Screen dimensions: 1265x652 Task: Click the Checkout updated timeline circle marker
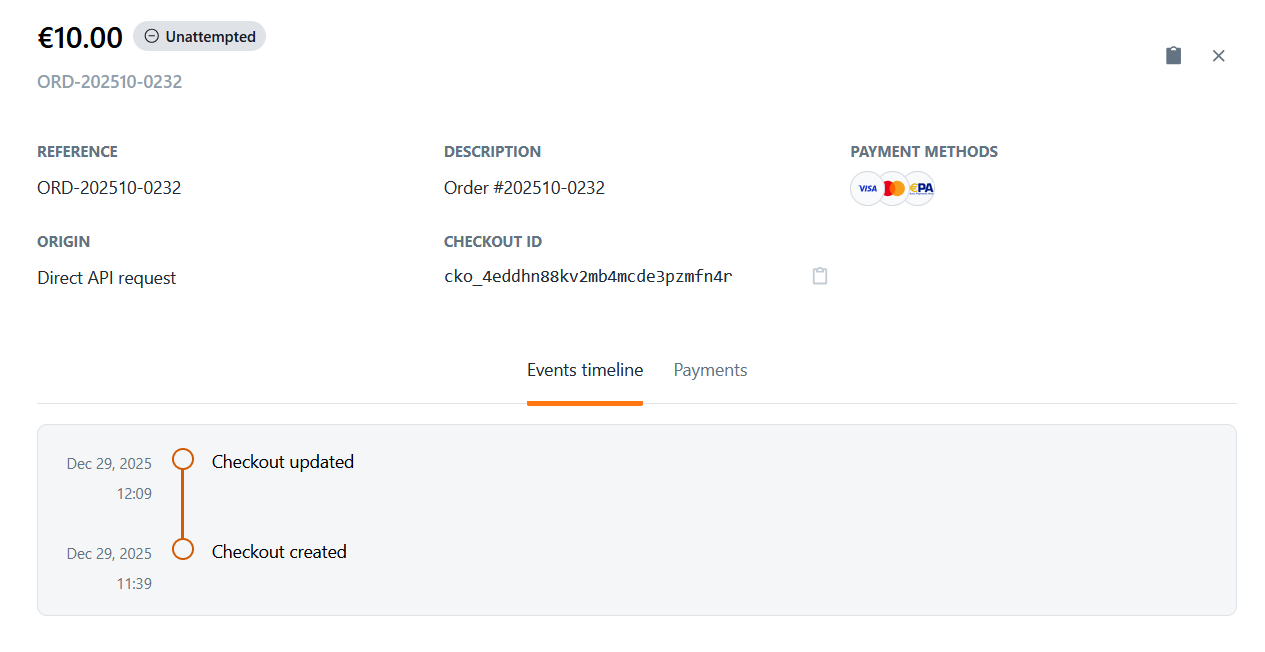(182, 458)
